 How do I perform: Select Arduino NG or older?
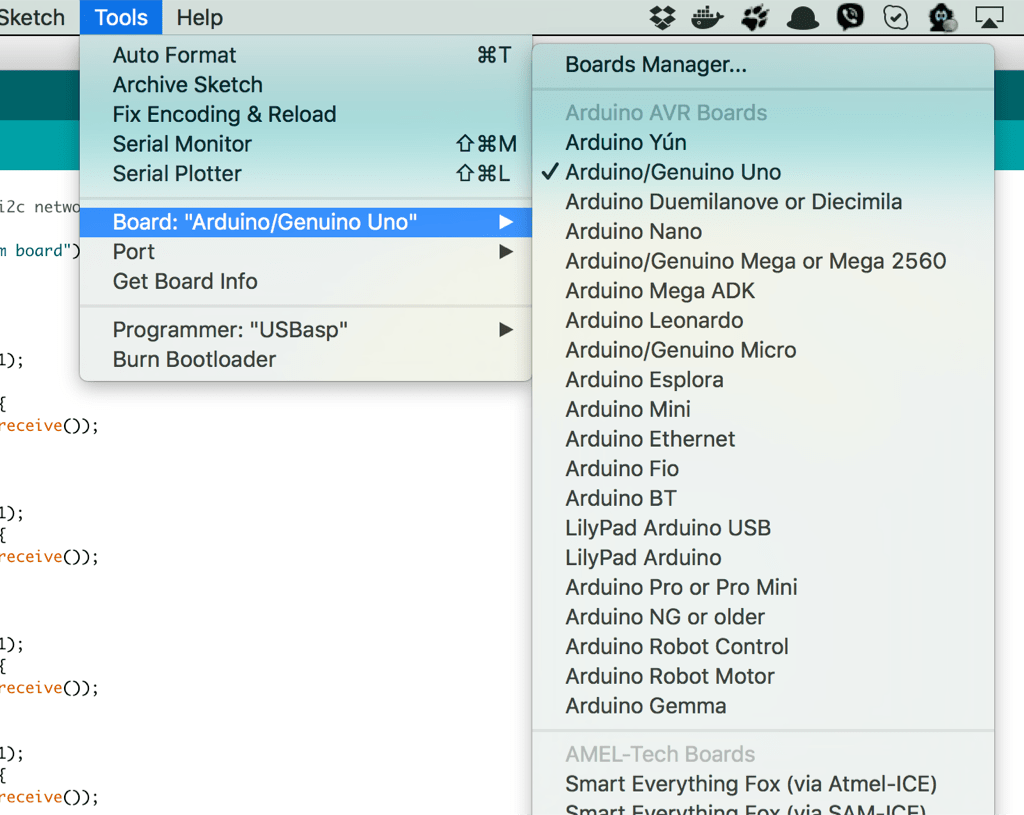763,617
